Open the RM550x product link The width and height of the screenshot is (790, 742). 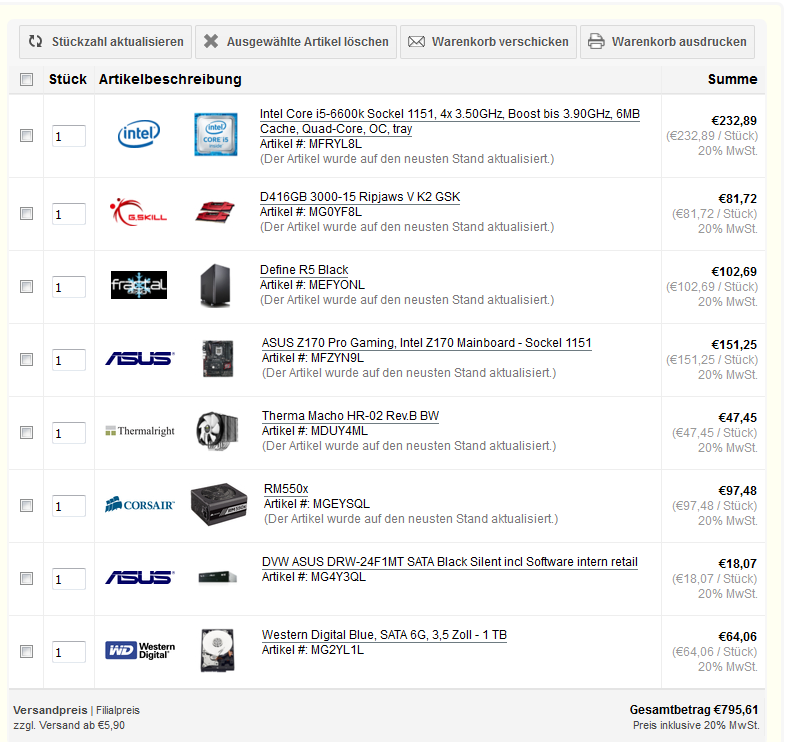coord(286,489)
